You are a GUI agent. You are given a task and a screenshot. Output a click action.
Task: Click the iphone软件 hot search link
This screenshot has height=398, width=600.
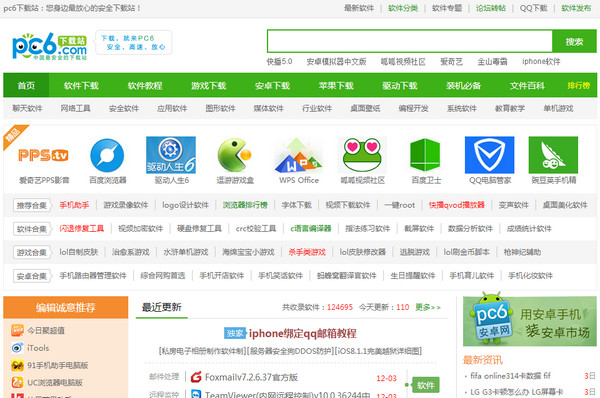541,61
